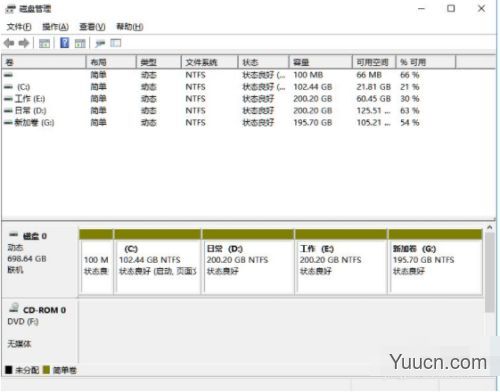Click the CD-ROM 0 DVD (F:) label panel
Screen dimensions: 500x392
40,331
